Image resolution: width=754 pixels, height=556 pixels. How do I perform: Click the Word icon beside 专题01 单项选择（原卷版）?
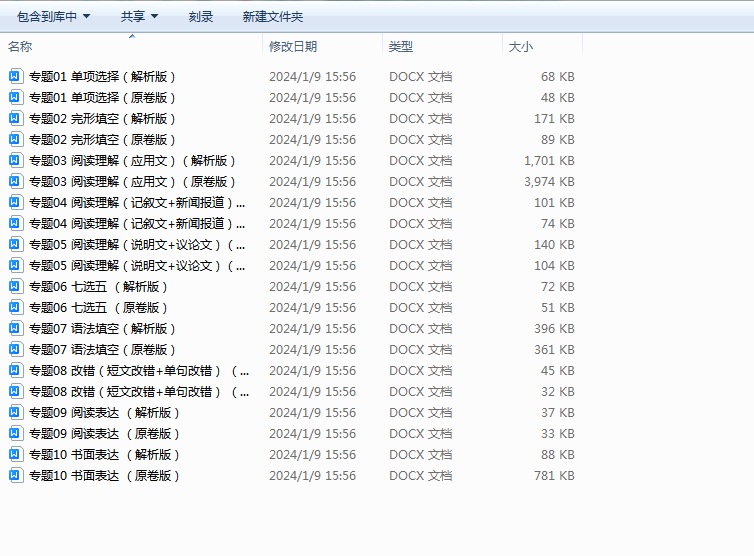[x=15, y=98]
